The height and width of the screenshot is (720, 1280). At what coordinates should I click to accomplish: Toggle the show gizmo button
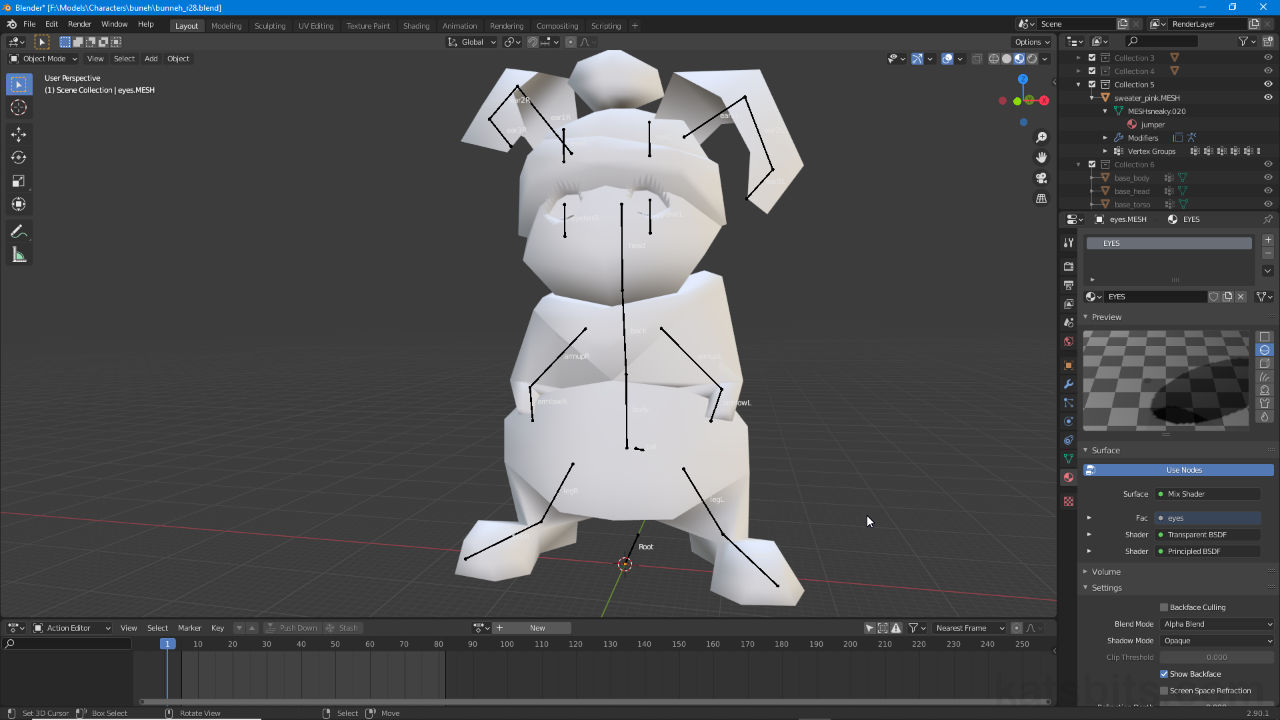pyautogui.click(x=917, y=58)
